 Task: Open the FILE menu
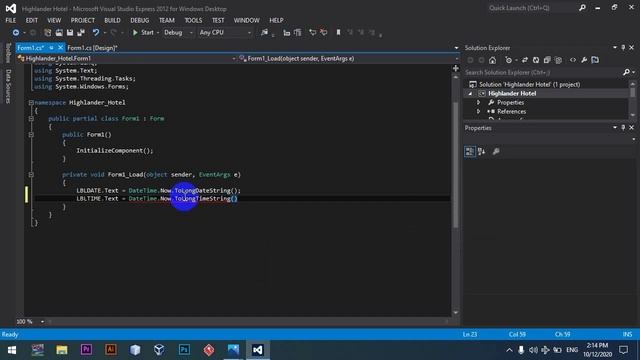tap(11, 20)
